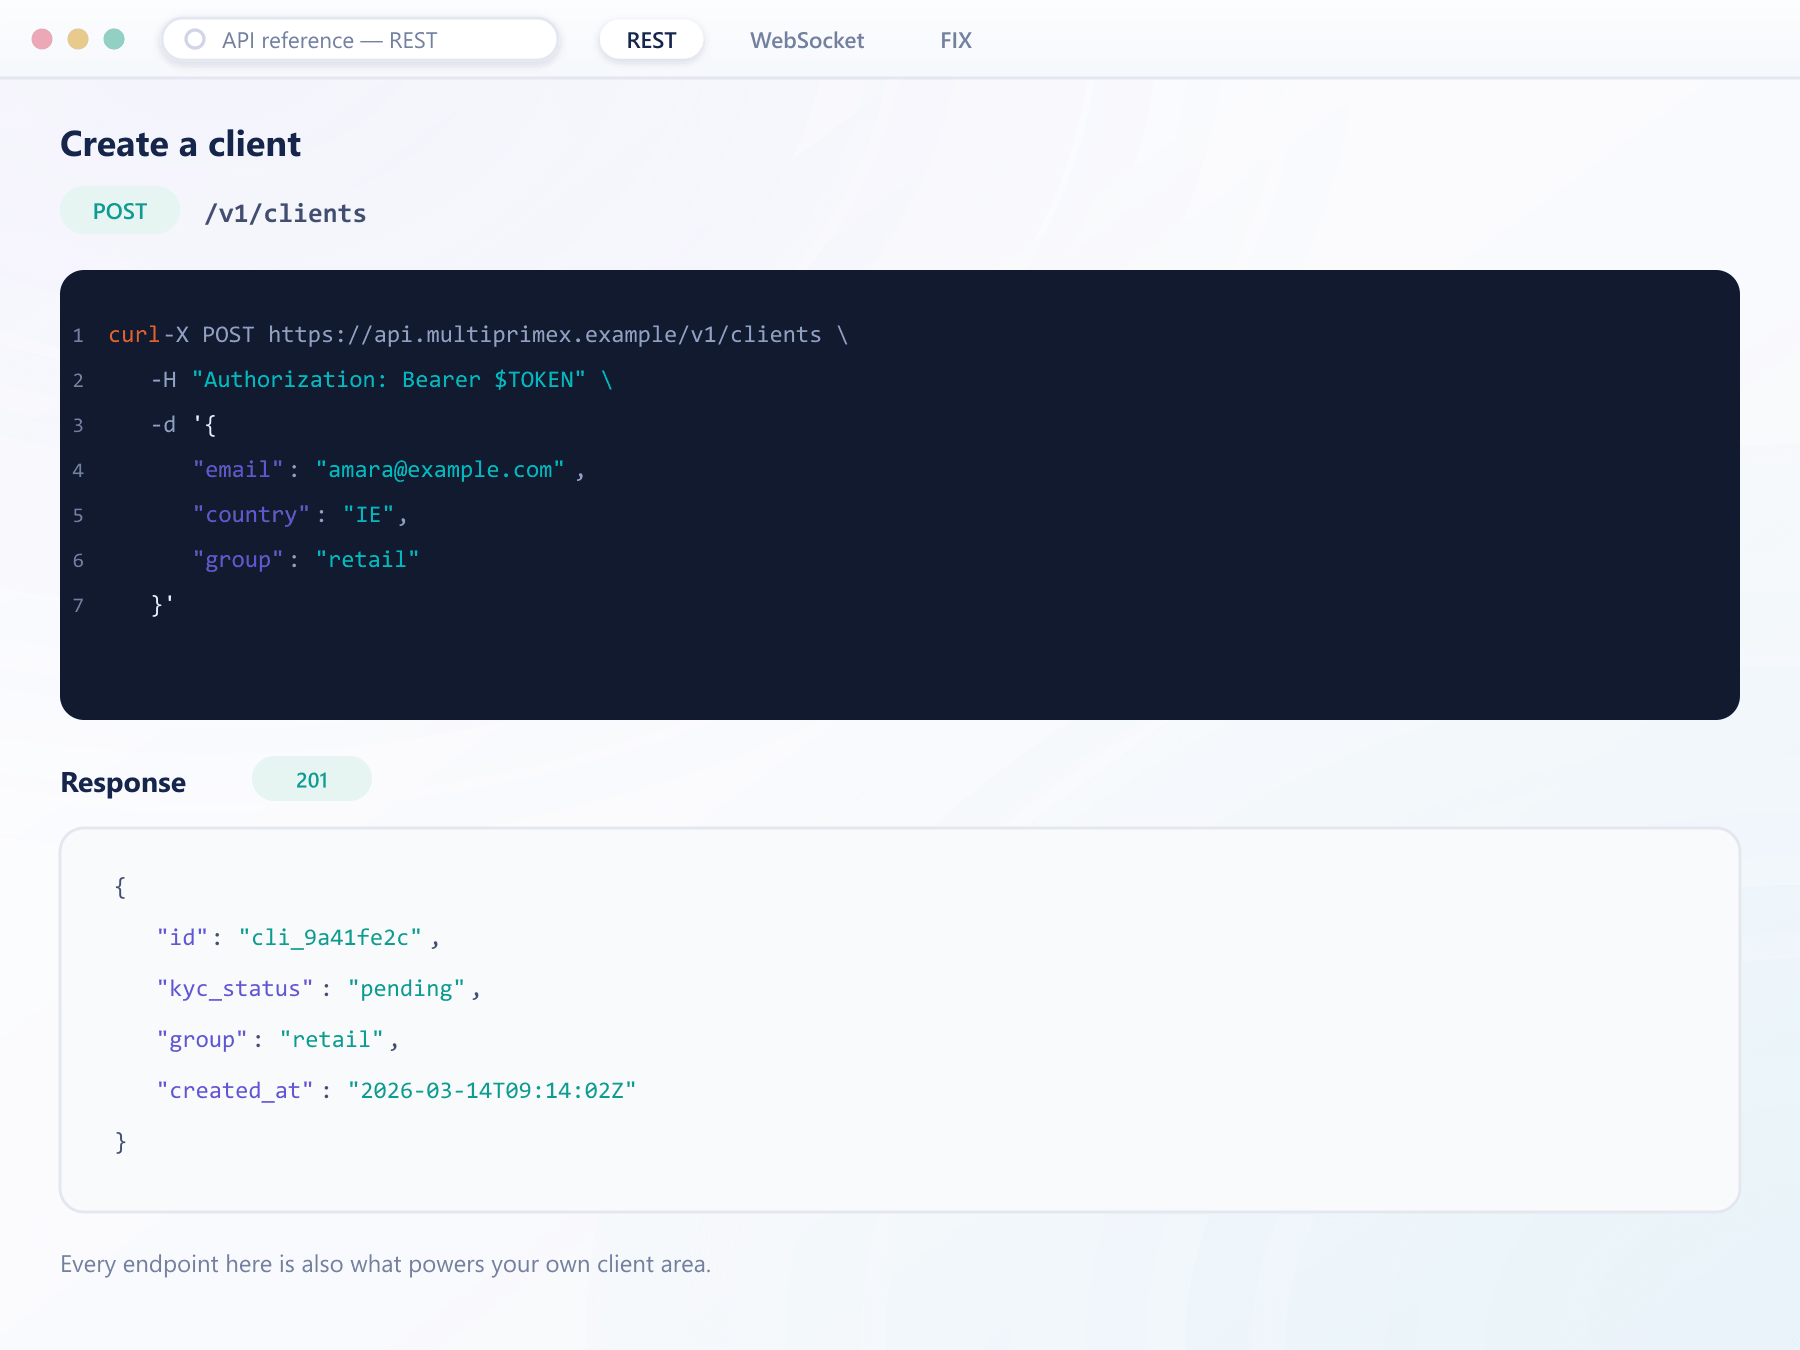Image resolution: width=1800 pixels, height=1350 pixels.
Task: Click the green window maximize dot
Action: pyautogui.click(x=114, y=39)
